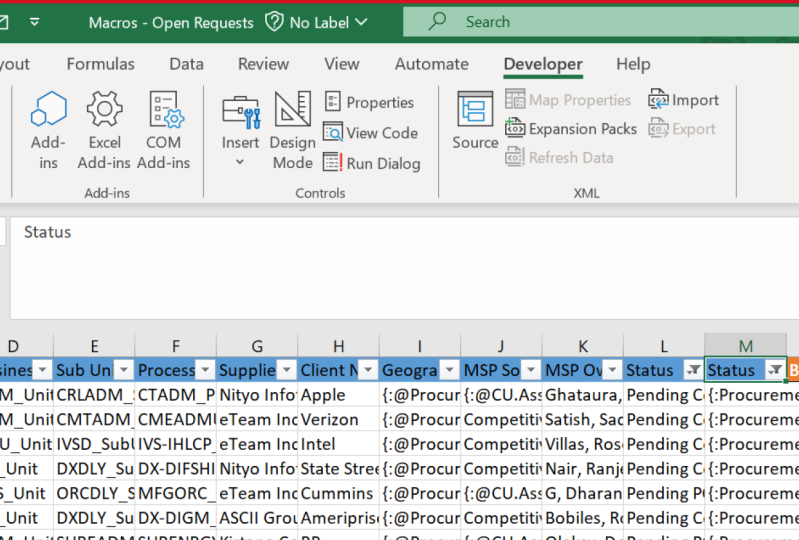Image resolution: width=799 pixels, height=540 pixels.
Task: Open the Help tab
Action: coord(633,64)
